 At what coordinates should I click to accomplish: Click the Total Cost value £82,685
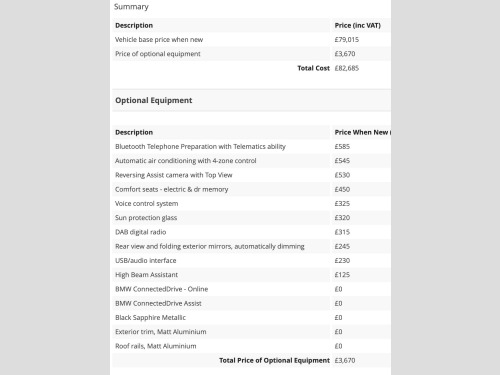pyautogui.click(x=347, y=68)
